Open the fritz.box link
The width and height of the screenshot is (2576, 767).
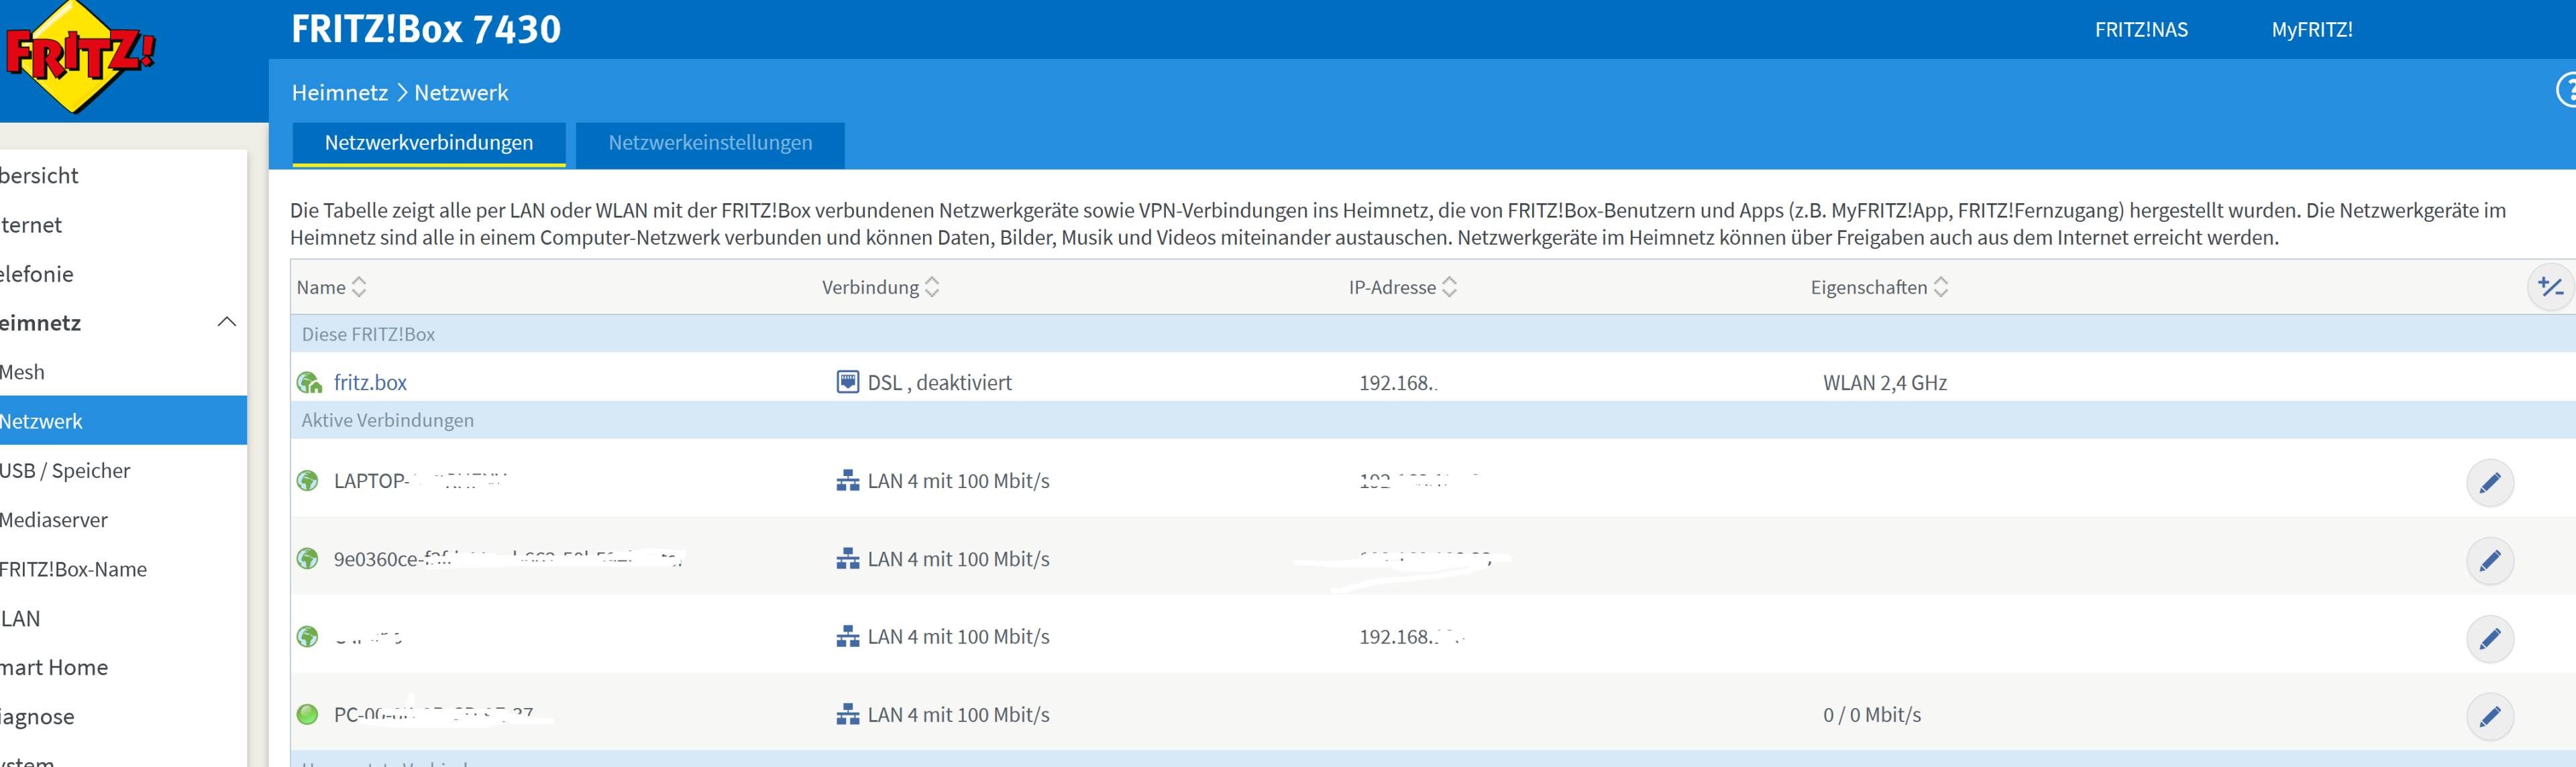click(370, 383)
